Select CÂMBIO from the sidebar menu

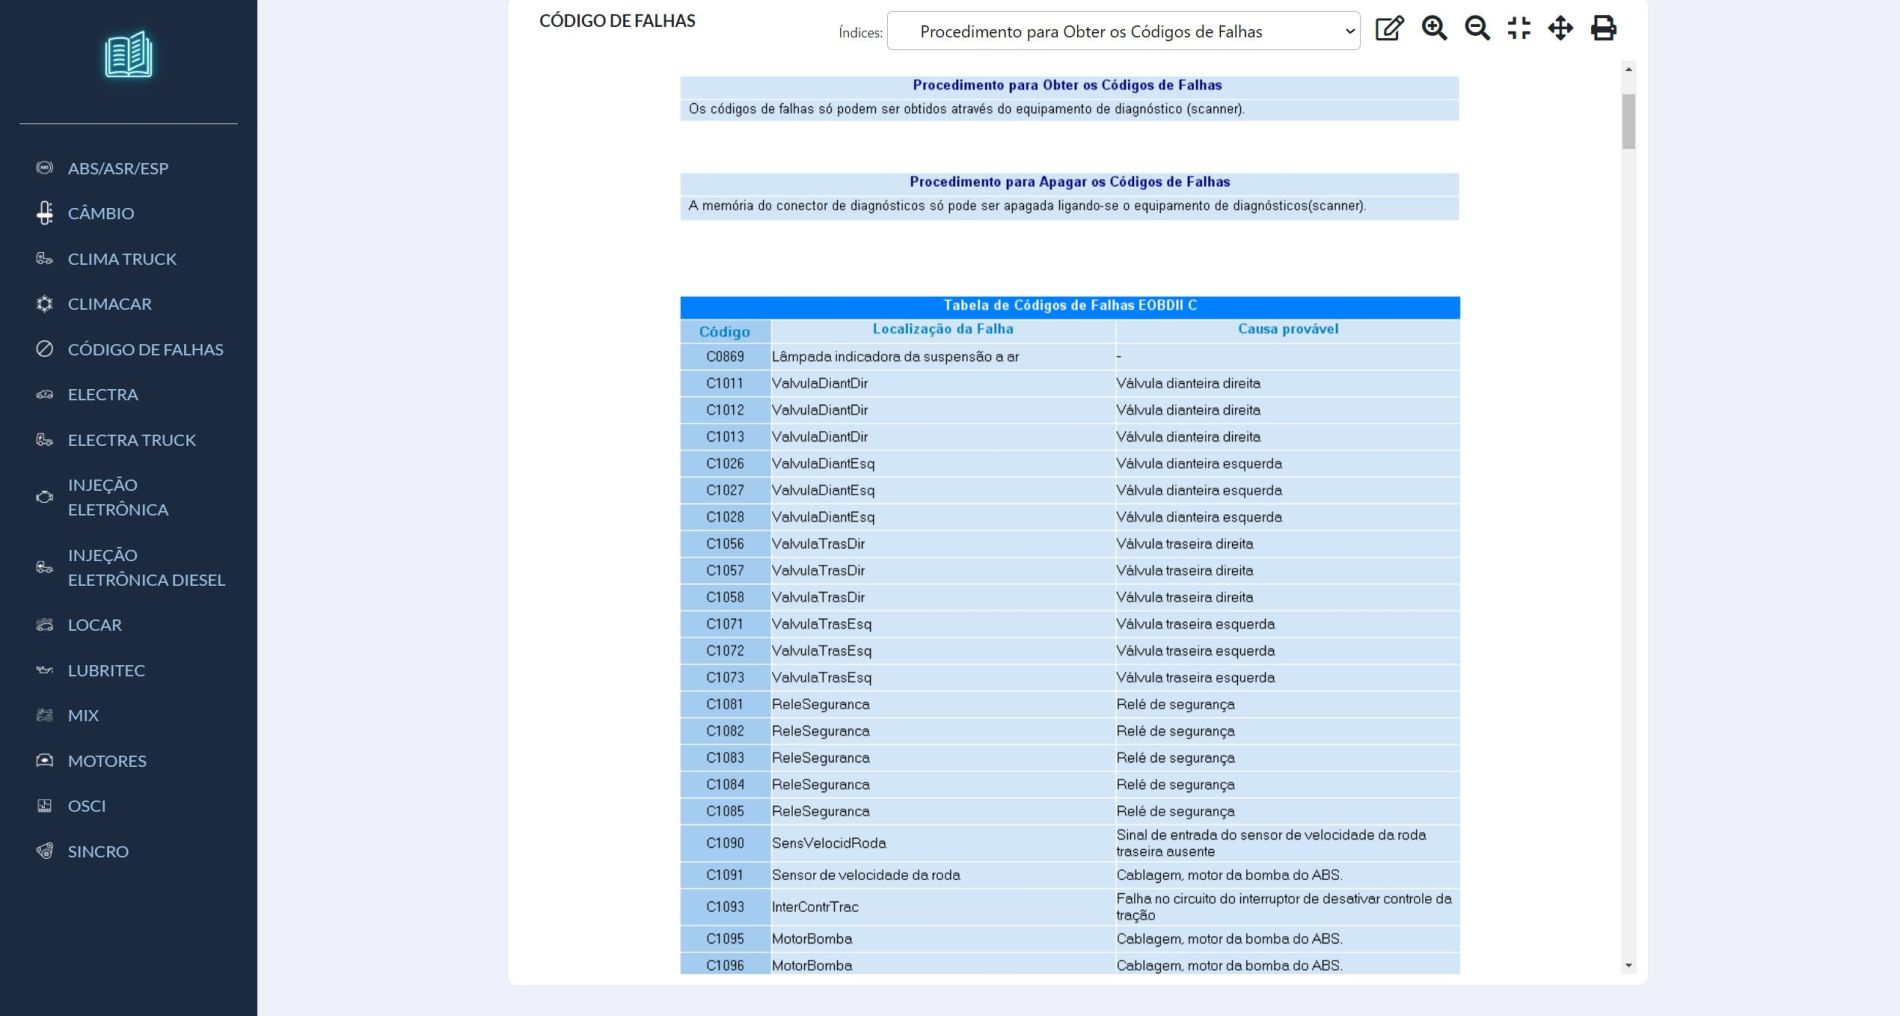tap(101, 213)
